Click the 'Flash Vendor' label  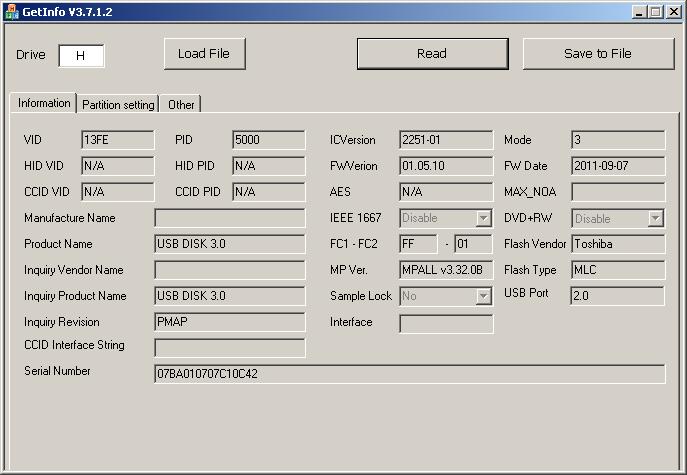pos(535,244)
